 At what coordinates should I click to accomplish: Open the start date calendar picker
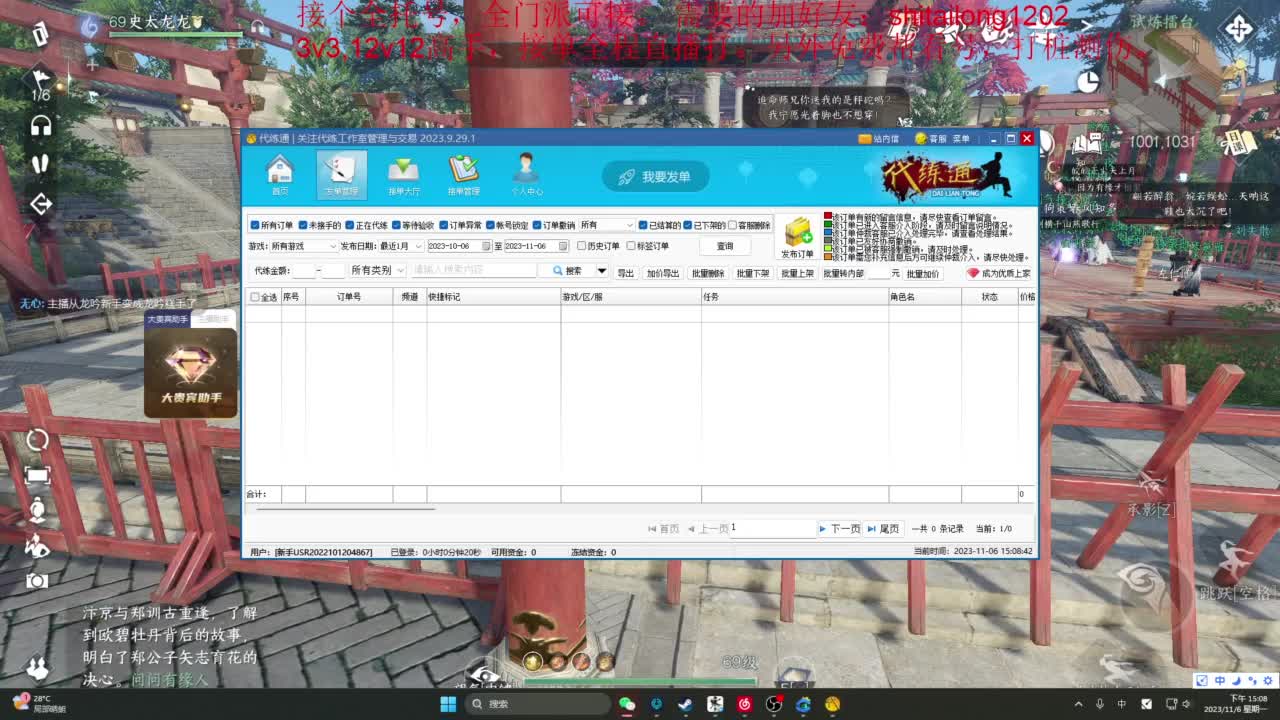[x=486, y=246]
